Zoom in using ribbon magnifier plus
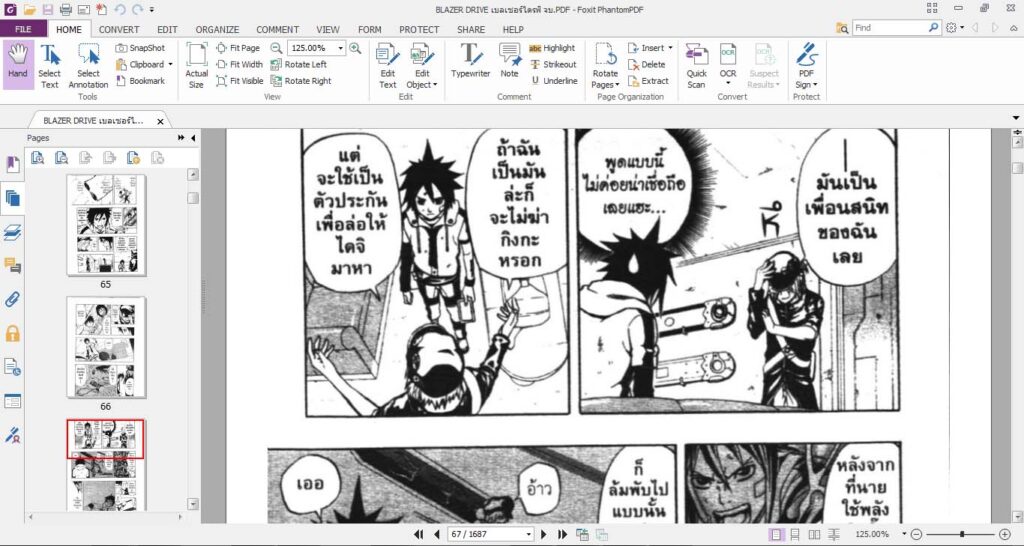The height and width of the screenshot is (546, 1024). coord(355,48)
